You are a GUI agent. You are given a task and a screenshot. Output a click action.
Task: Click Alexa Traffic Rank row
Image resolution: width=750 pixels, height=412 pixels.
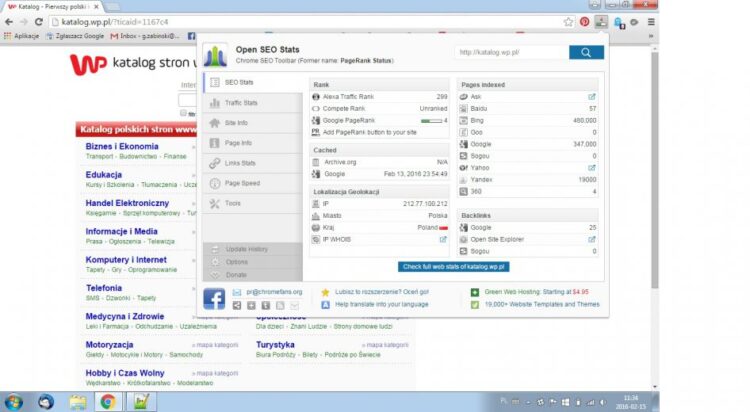click(380, 97)
